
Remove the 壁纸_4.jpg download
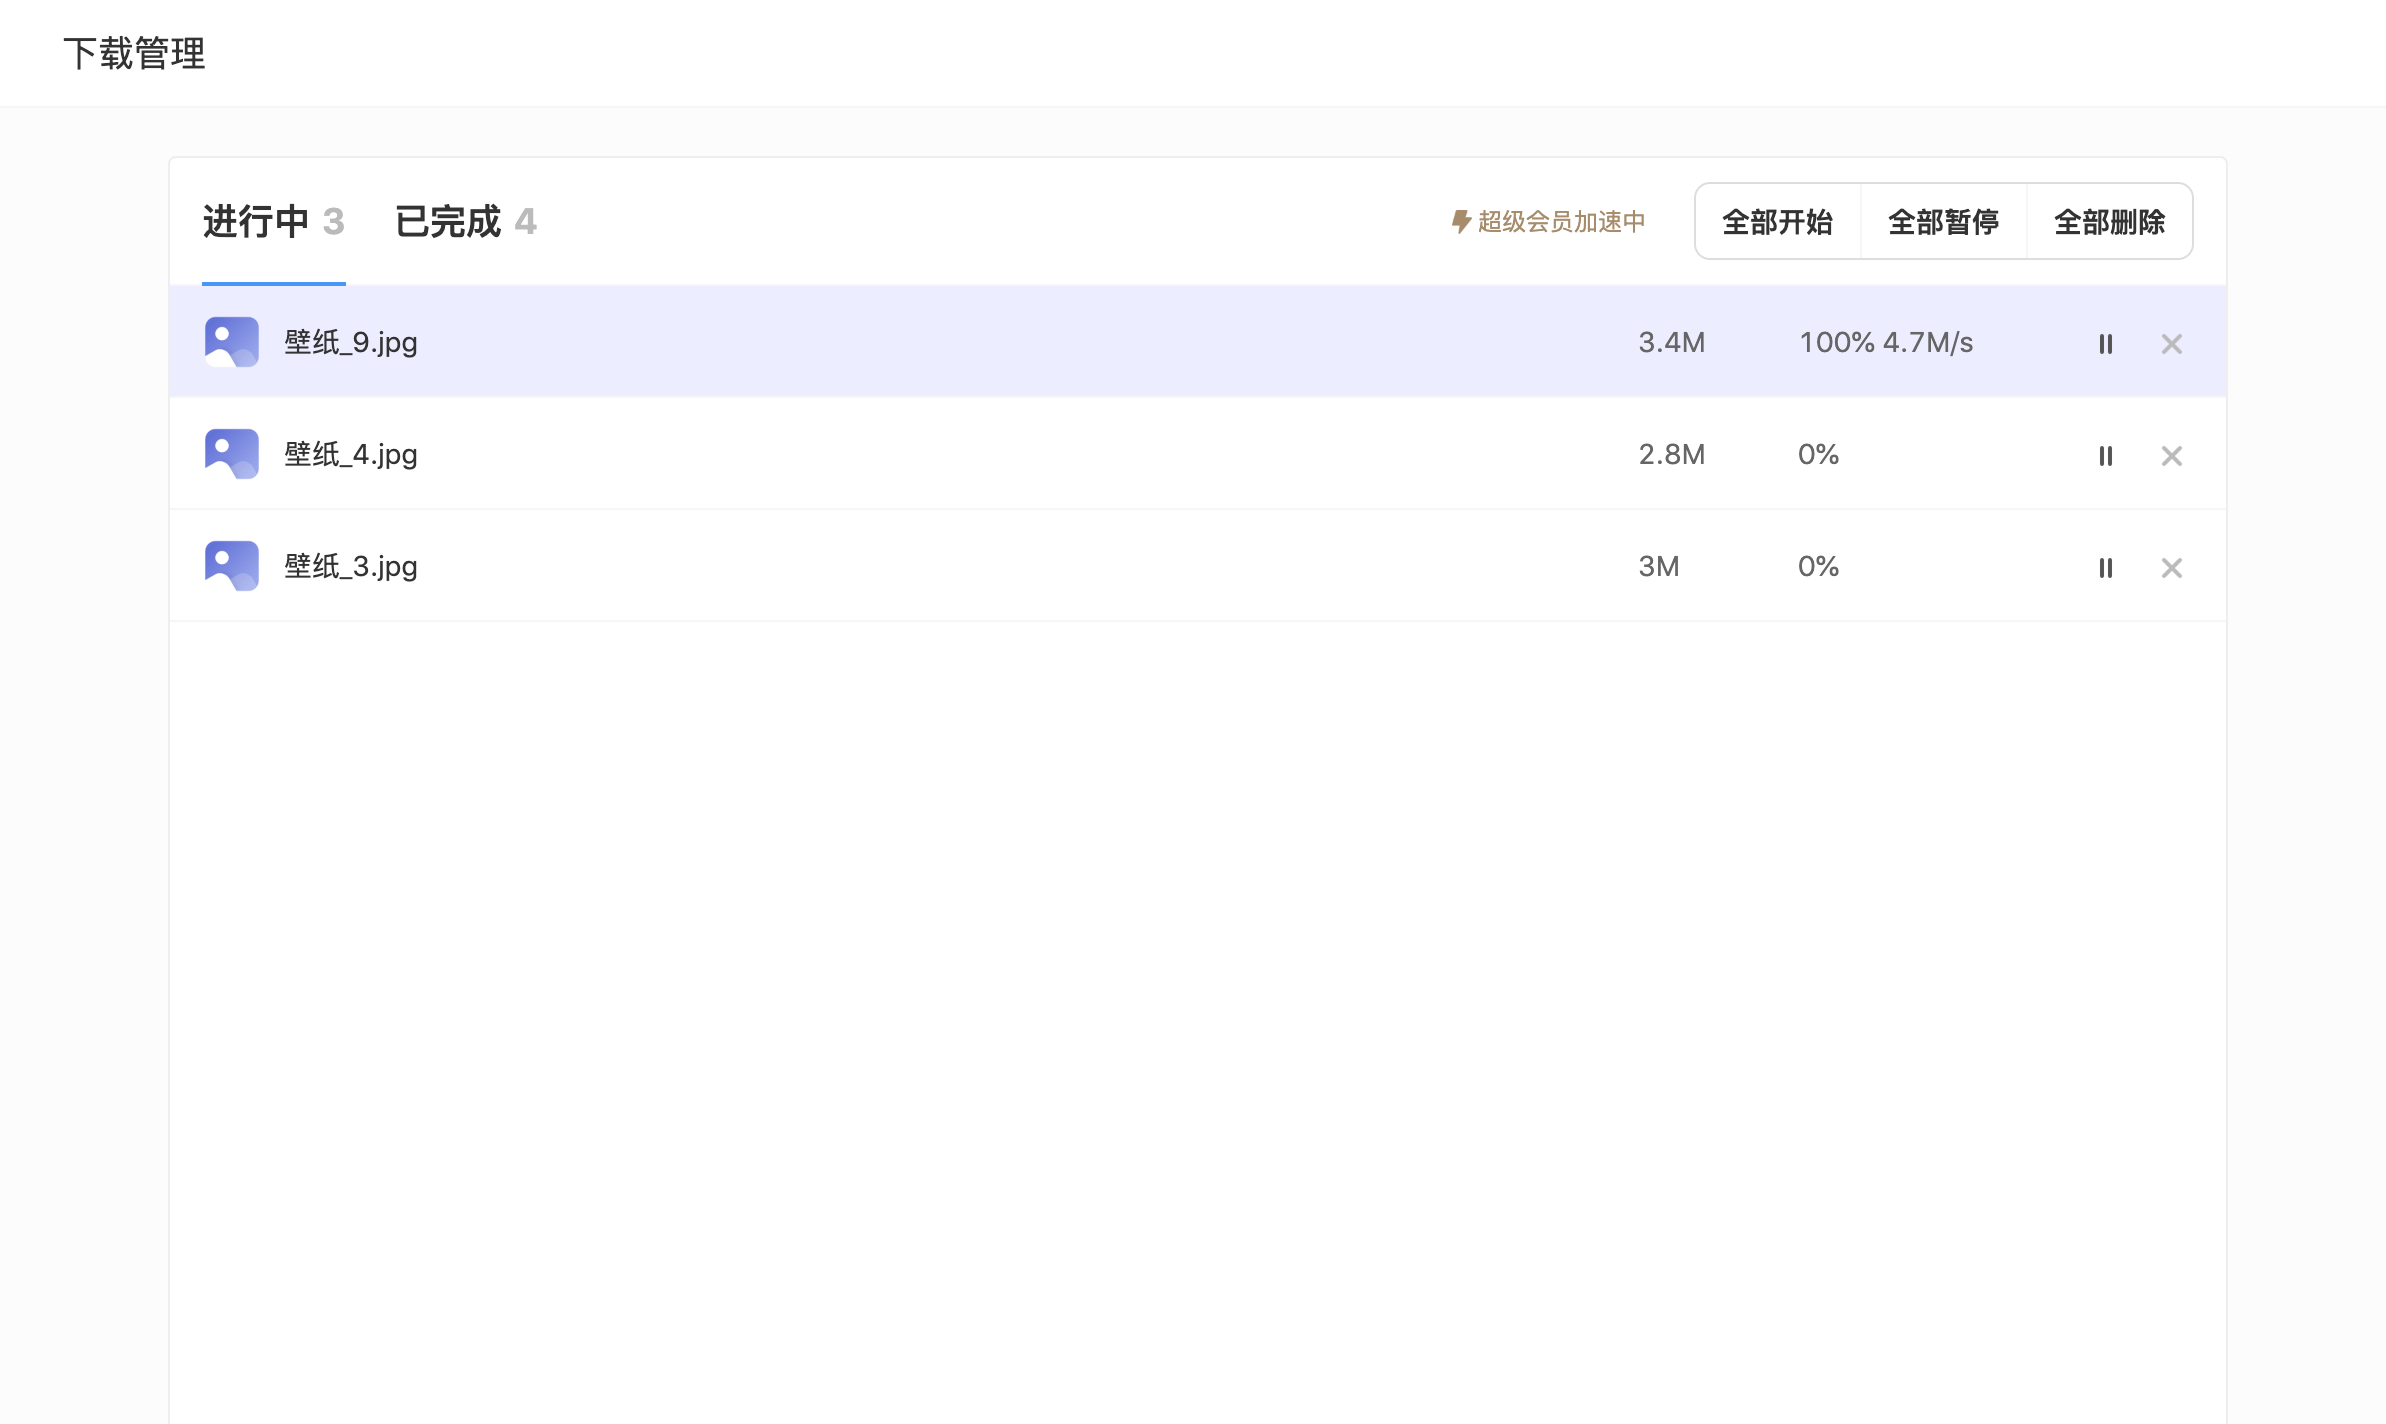(x=2171, y=453)
